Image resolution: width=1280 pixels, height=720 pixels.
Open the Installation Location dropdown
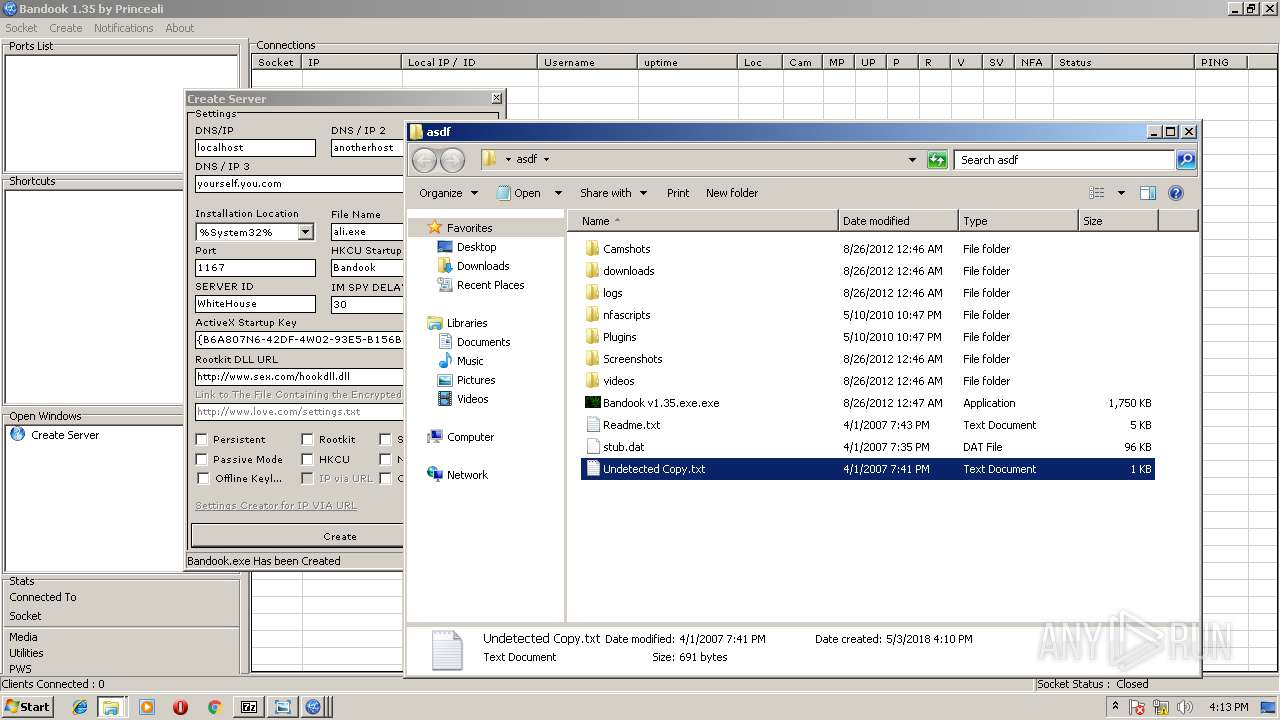point(305,232)
